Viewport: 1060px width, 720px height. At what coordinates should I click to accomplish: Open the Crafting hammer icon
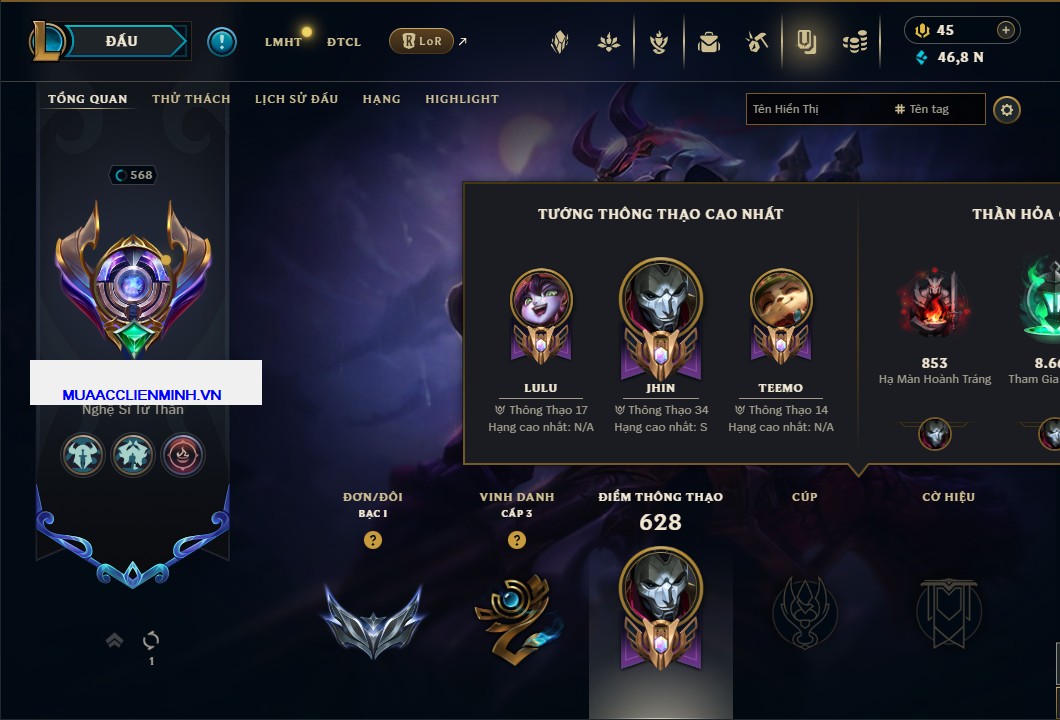click(x=756, y=43)
